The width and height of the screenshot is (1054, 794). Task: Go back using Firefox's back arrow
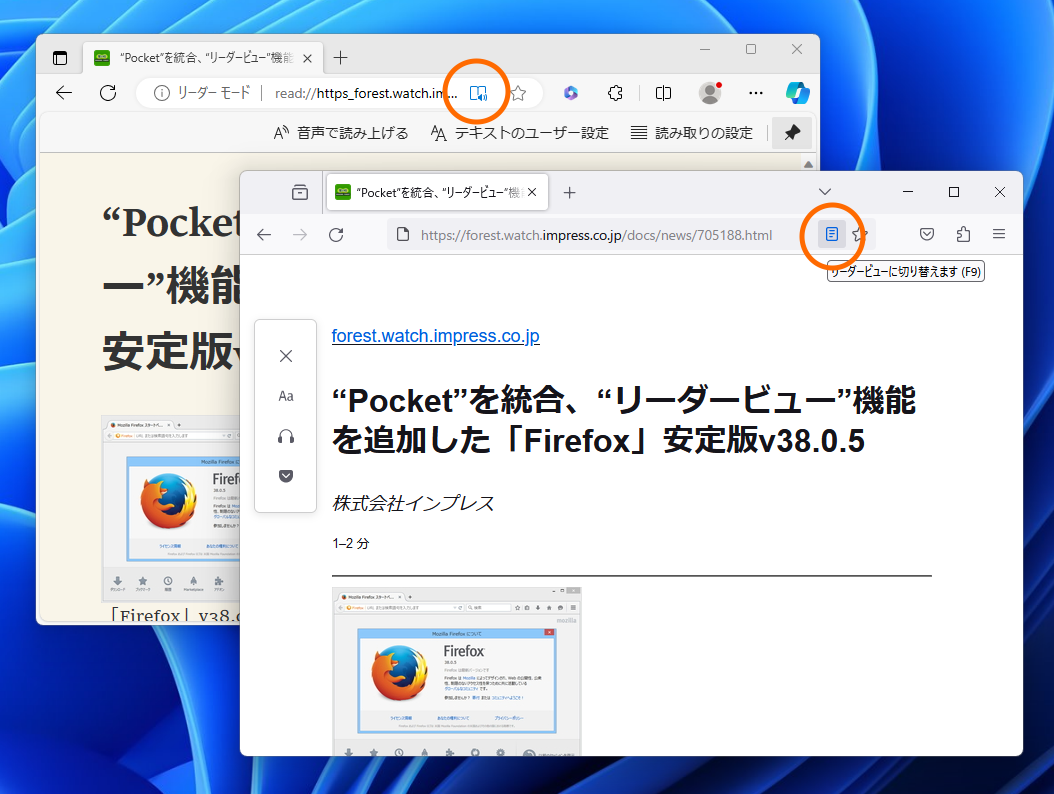[x=263, y=233]
